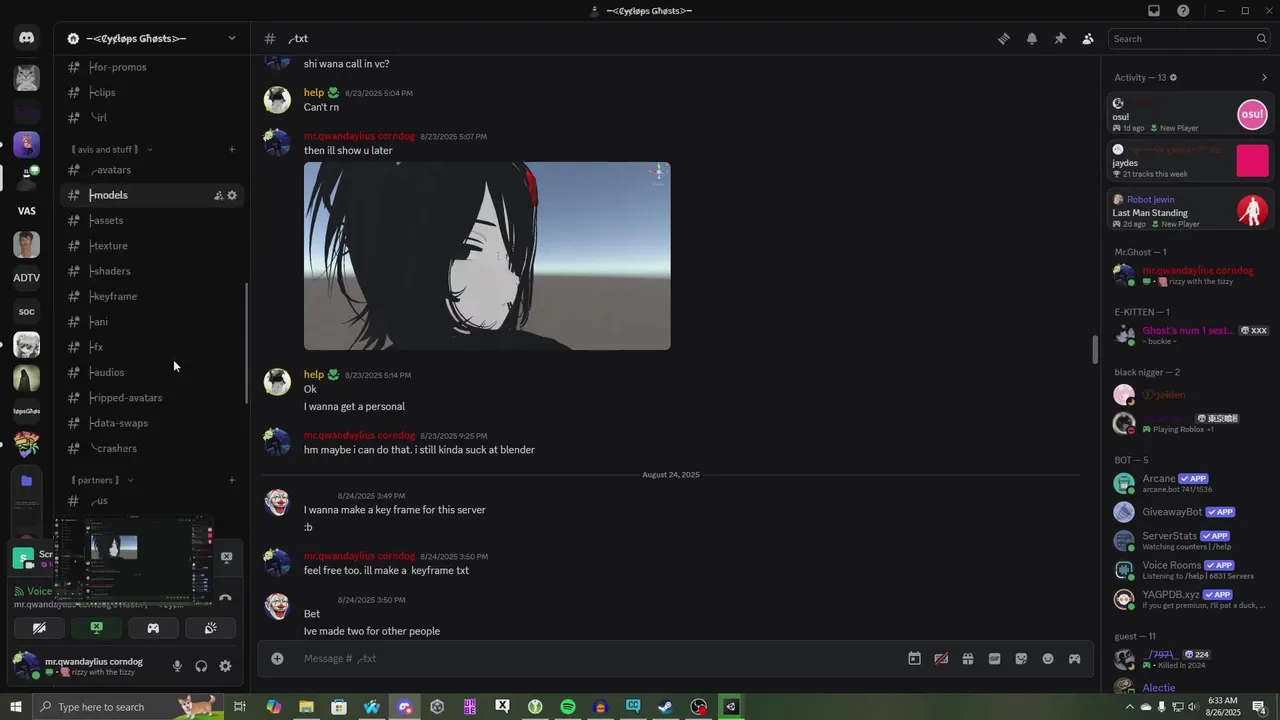The image size is (1280, 720).
Task: Show hidden system tray icons
Action: (x=1129, y=707)
